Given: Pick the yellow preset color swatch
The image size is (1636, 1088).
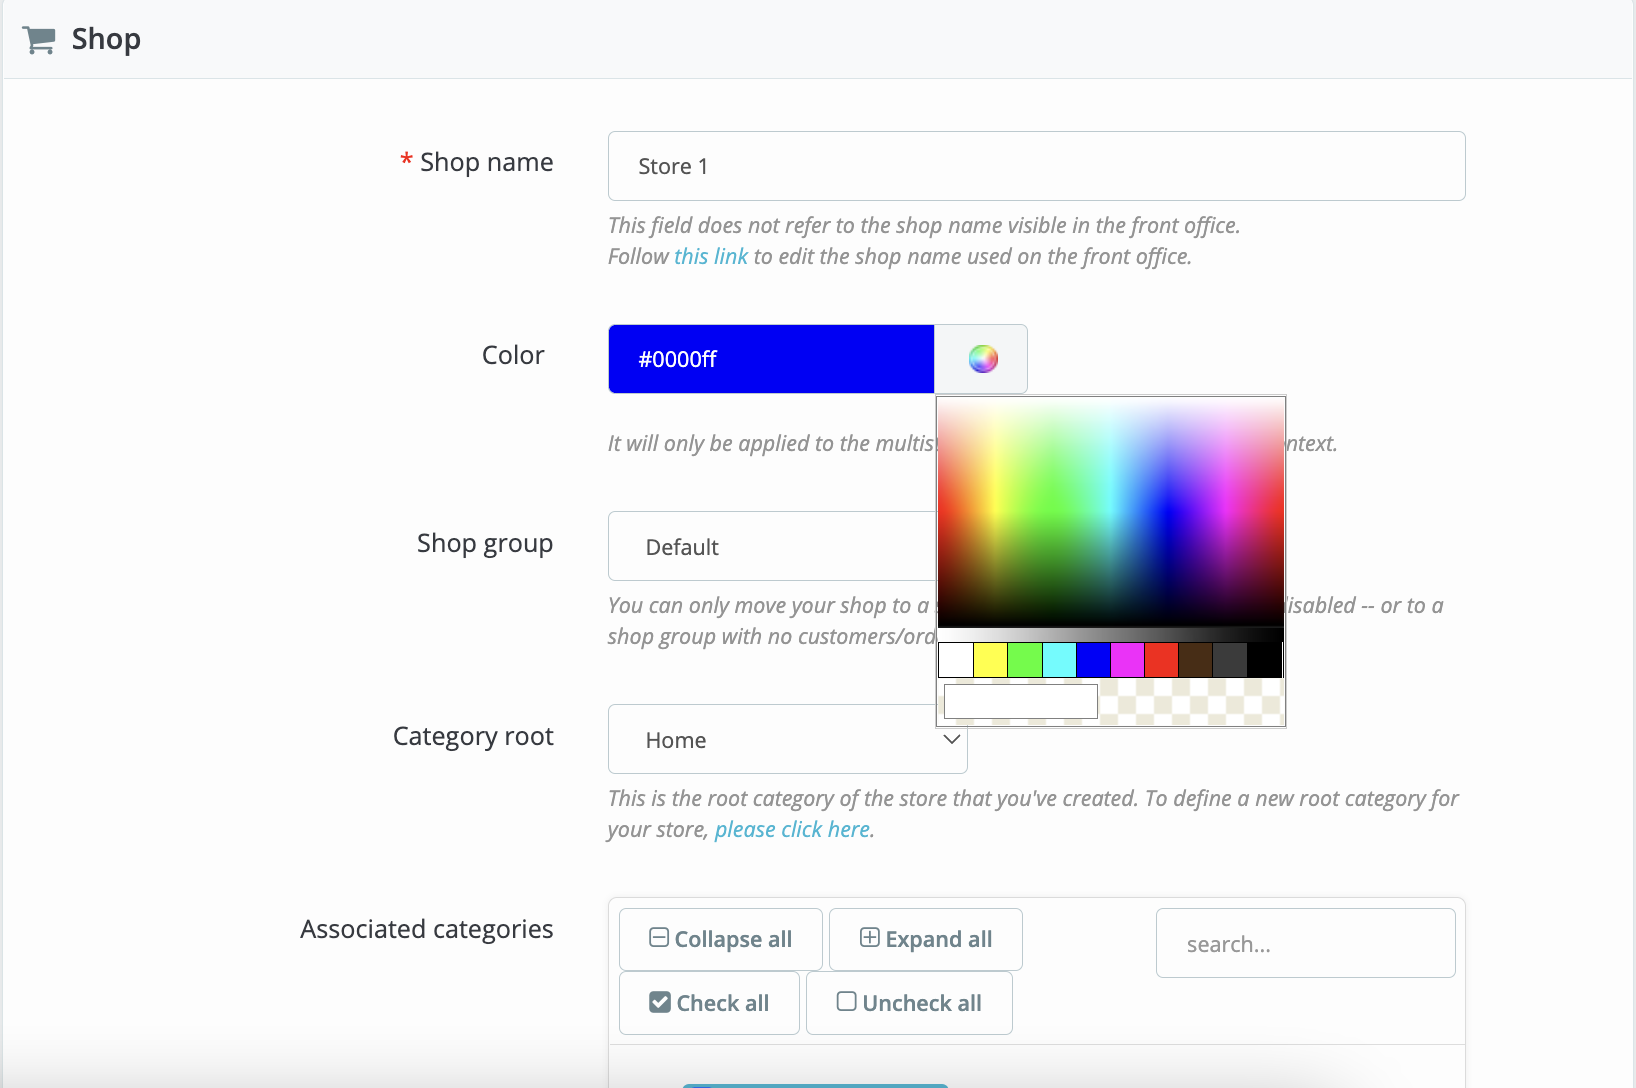Looking at the screenshot, I should (x=990, y=660).
